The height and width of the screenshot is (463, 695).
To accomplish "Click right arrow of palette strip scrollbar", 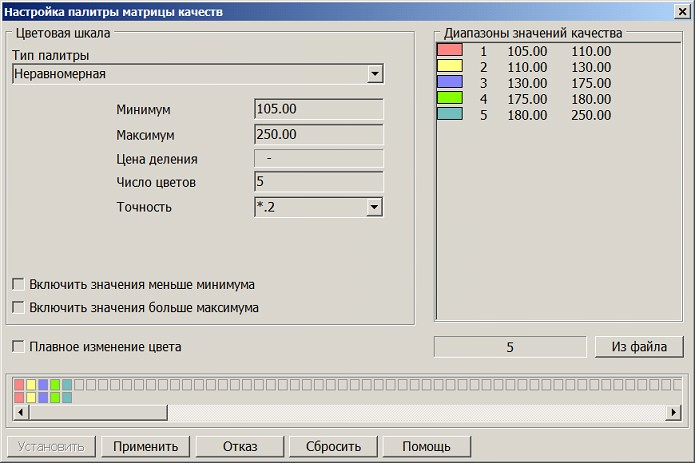I will point(679,412).
